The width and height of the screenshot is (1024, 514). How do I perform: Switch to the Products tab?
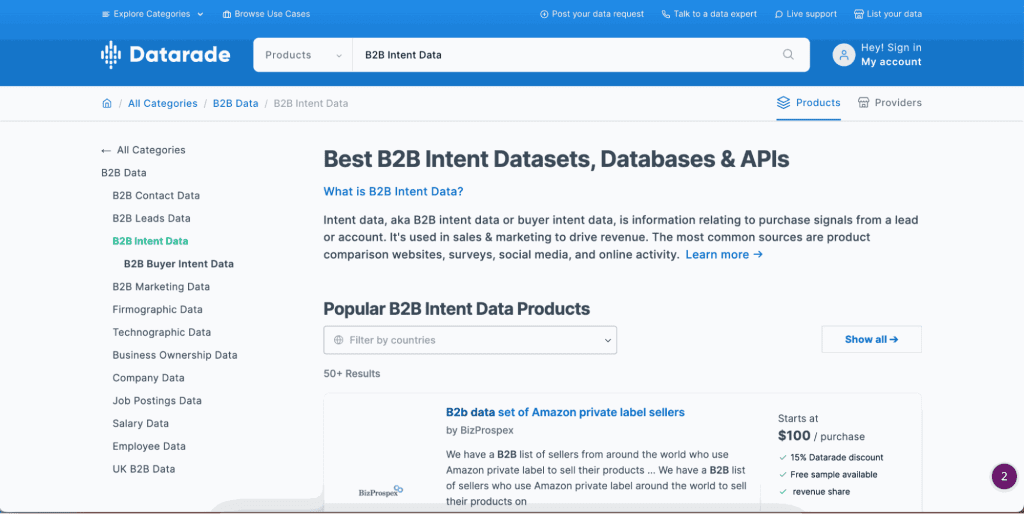tap(808, 103)
